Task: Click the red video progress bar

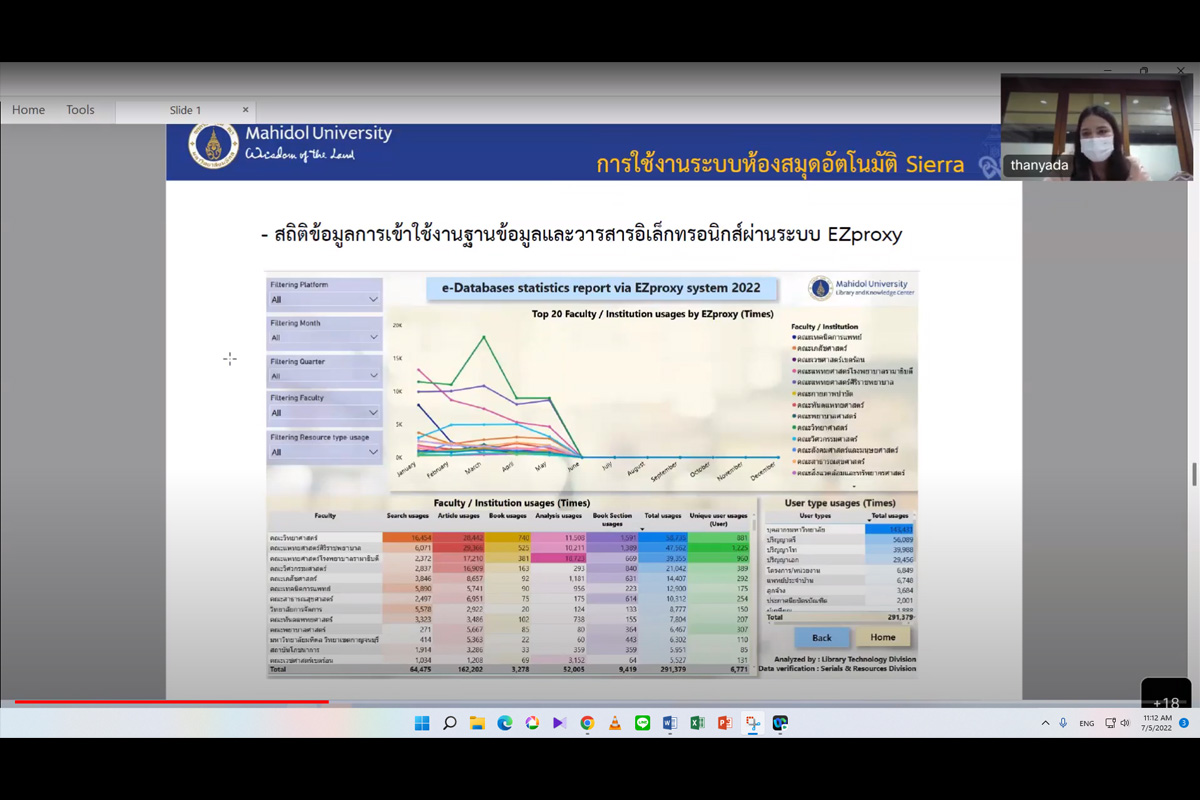Action: pos(170,702)
